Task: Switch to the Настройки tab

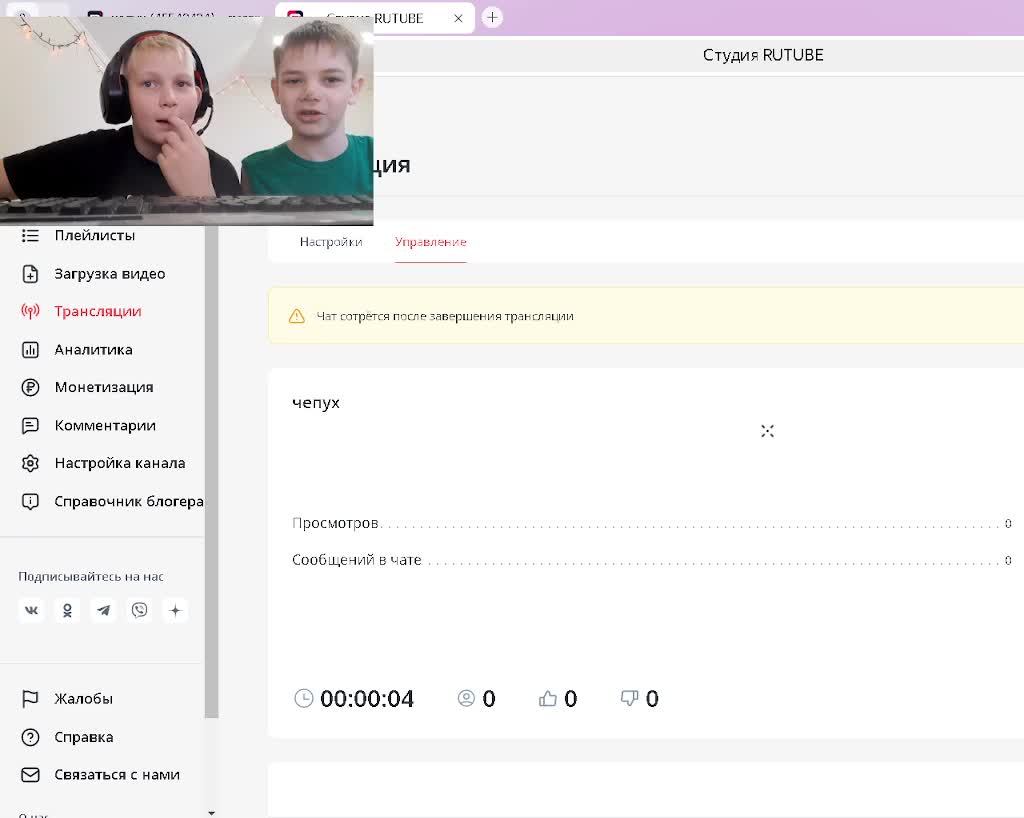Action: click(331, 242)
